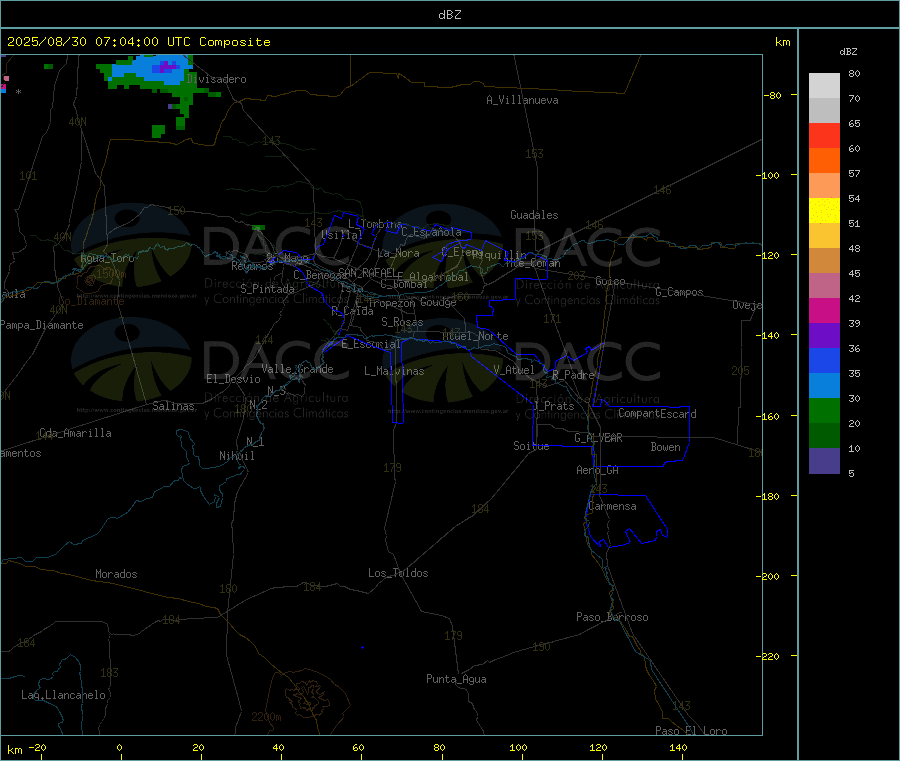
Task: Click the S_Pintada map label
Action: click(267, 289)
